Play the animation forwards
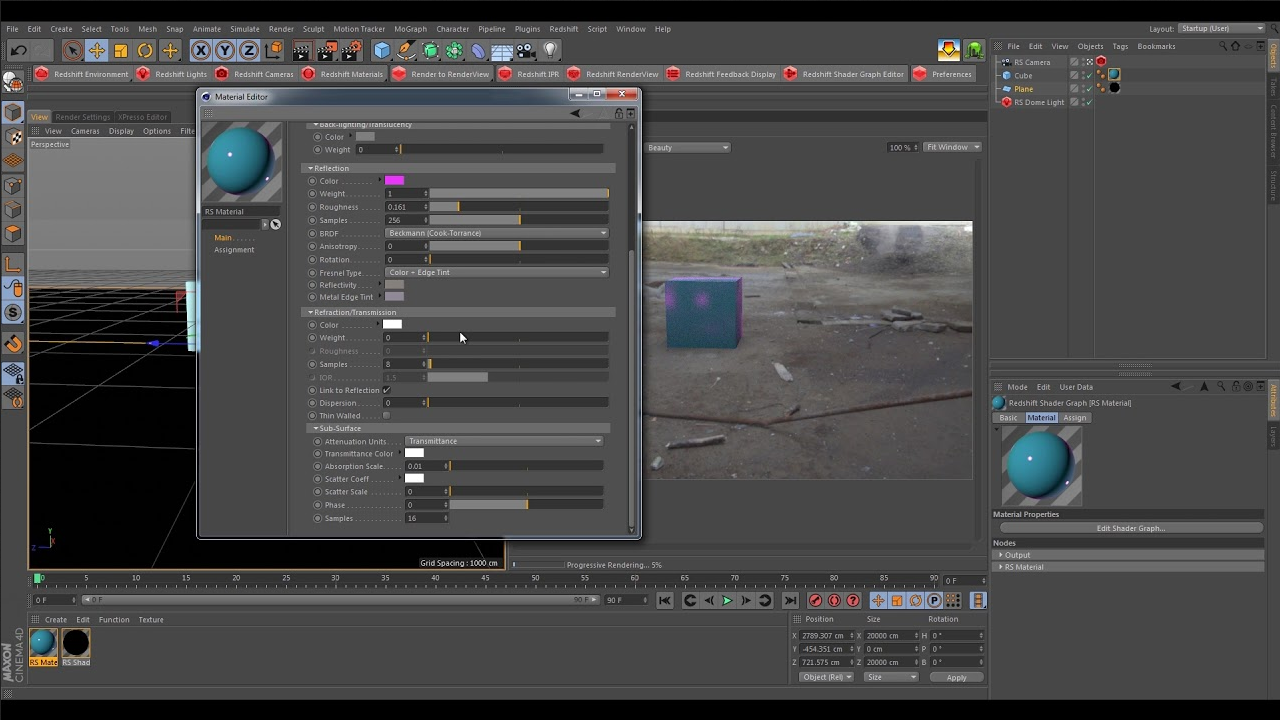Viewport: 1280px width, 720px height. pos(727,601)
